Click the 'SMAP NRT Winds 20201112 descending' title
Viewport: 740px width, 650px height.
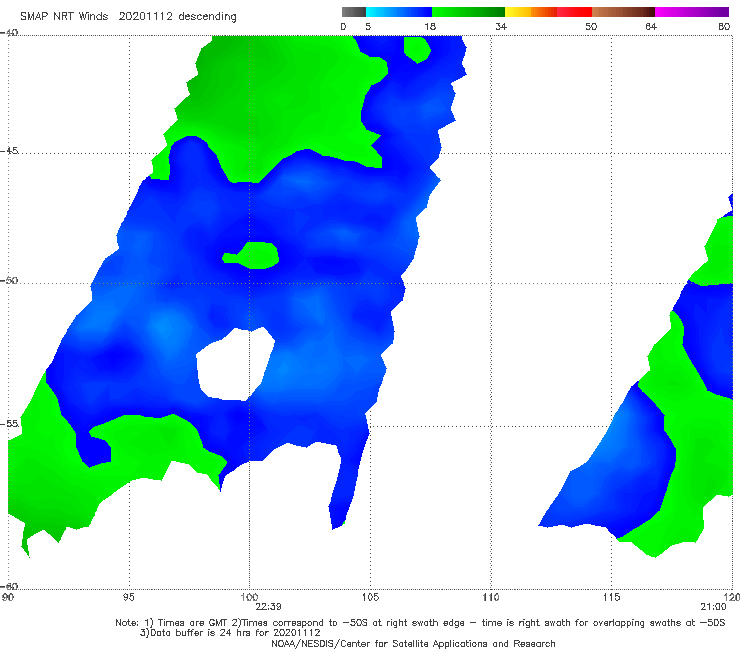point(128,17)
